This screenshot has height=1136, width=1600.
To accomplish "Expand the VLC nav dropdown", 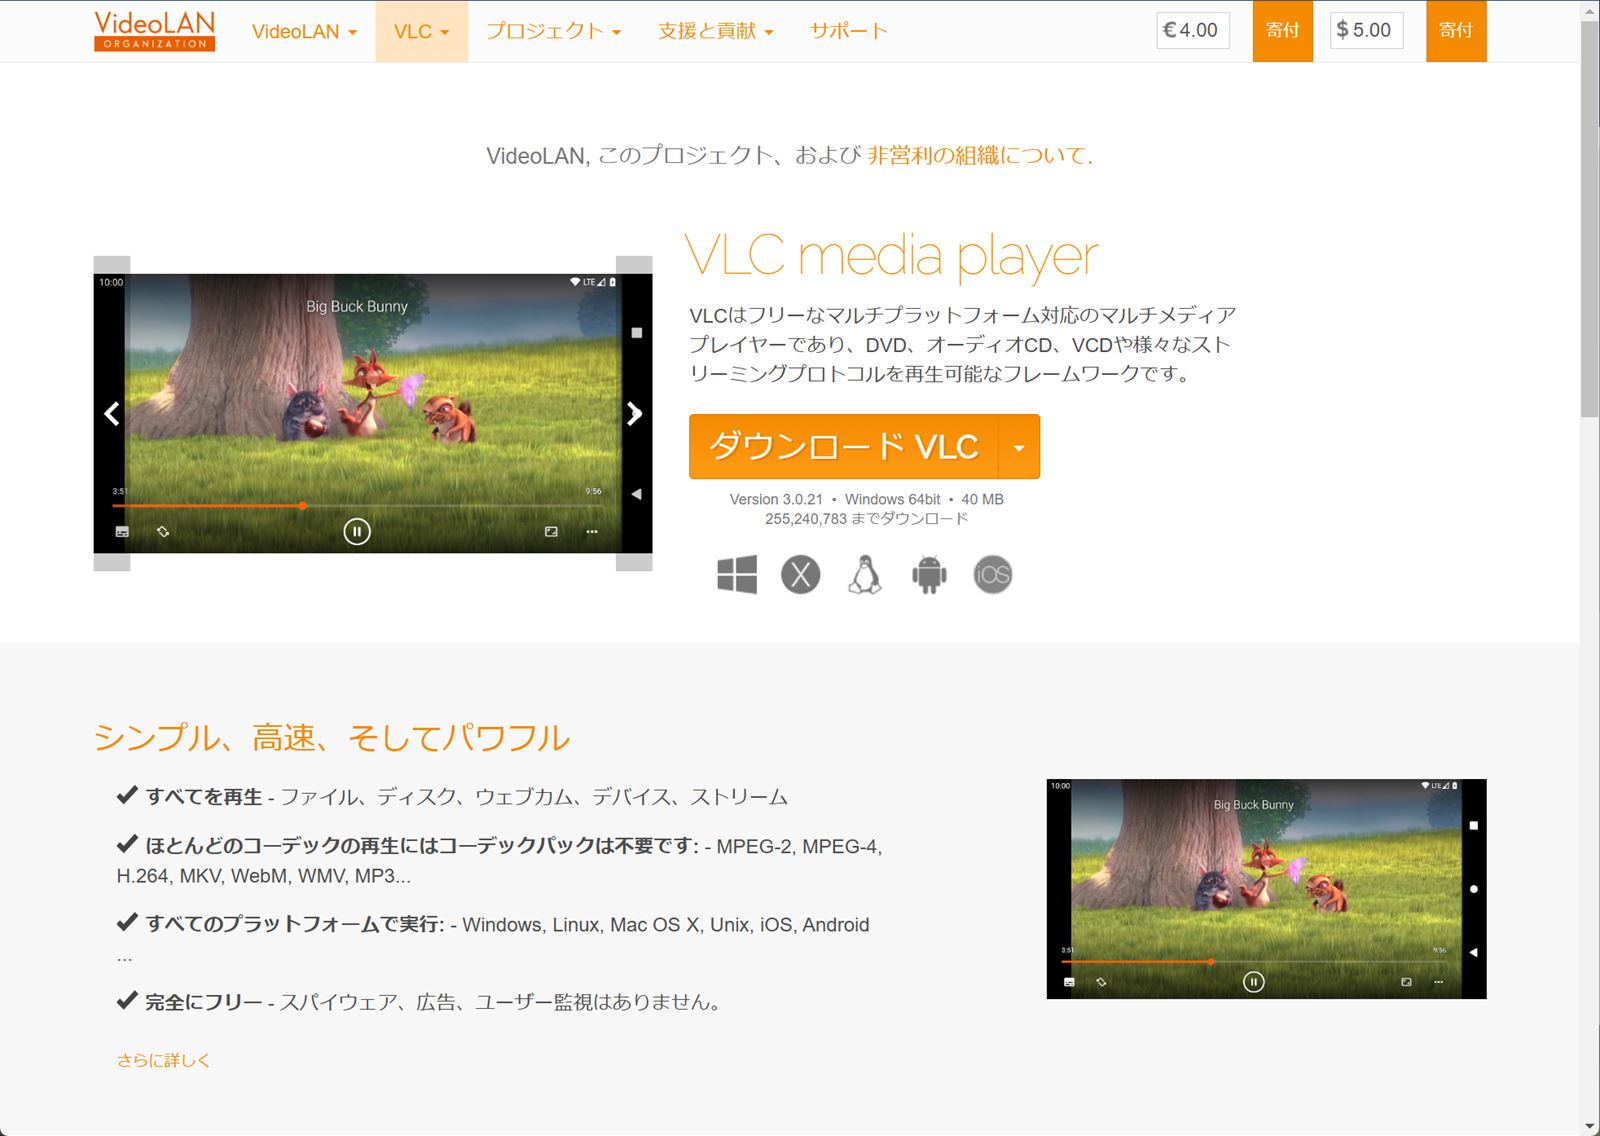I will (421, 31).
